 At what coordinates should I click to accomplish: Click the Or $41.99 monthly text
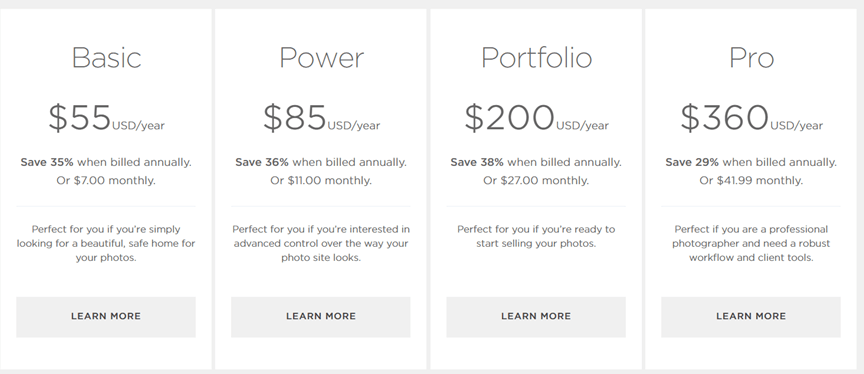click(x=751, y=181)
